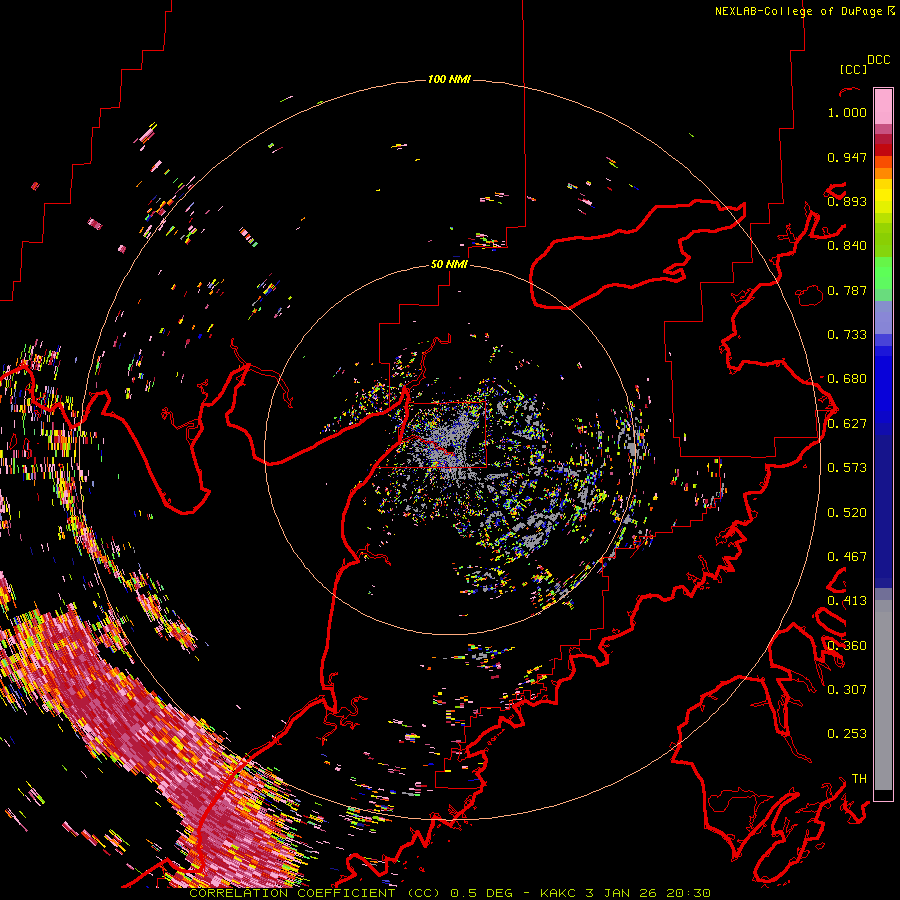Select the 0.733 legend value
The width and height of the screenshot is (900, 900).
(x=847, y=335)
